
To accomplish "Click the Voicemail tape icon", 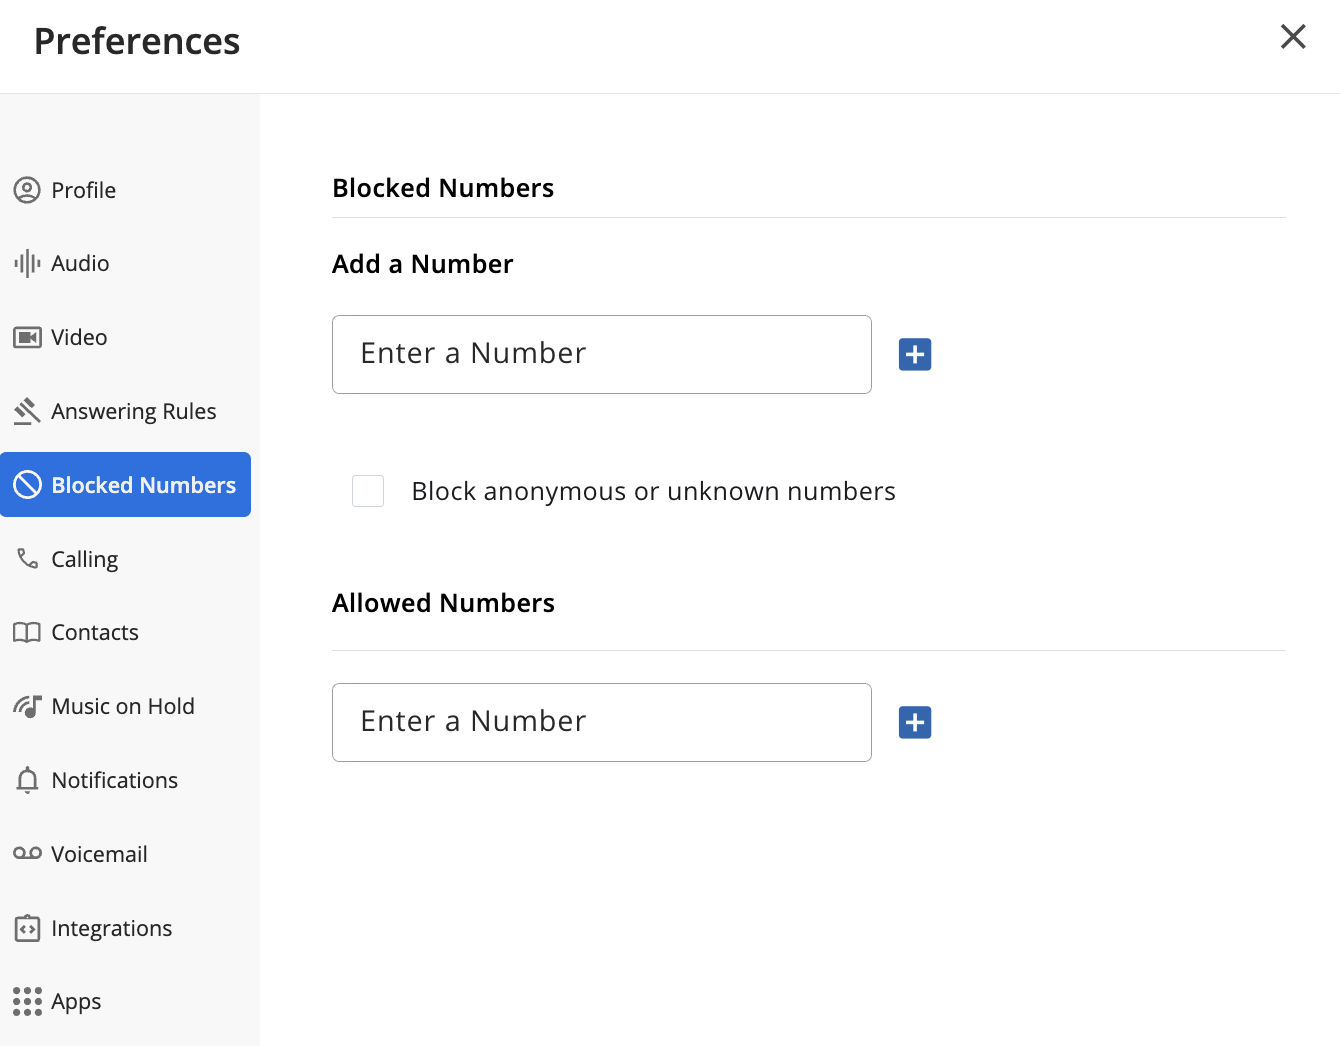I will (27, 853).
